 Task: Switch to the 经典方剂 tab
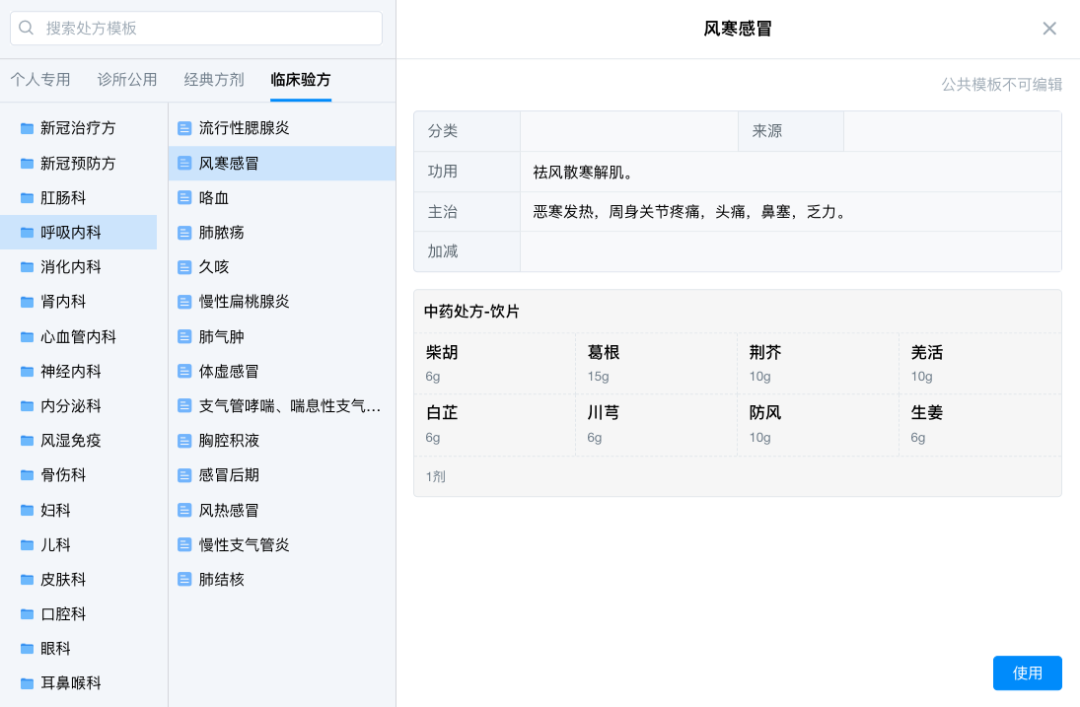(214, 80)
